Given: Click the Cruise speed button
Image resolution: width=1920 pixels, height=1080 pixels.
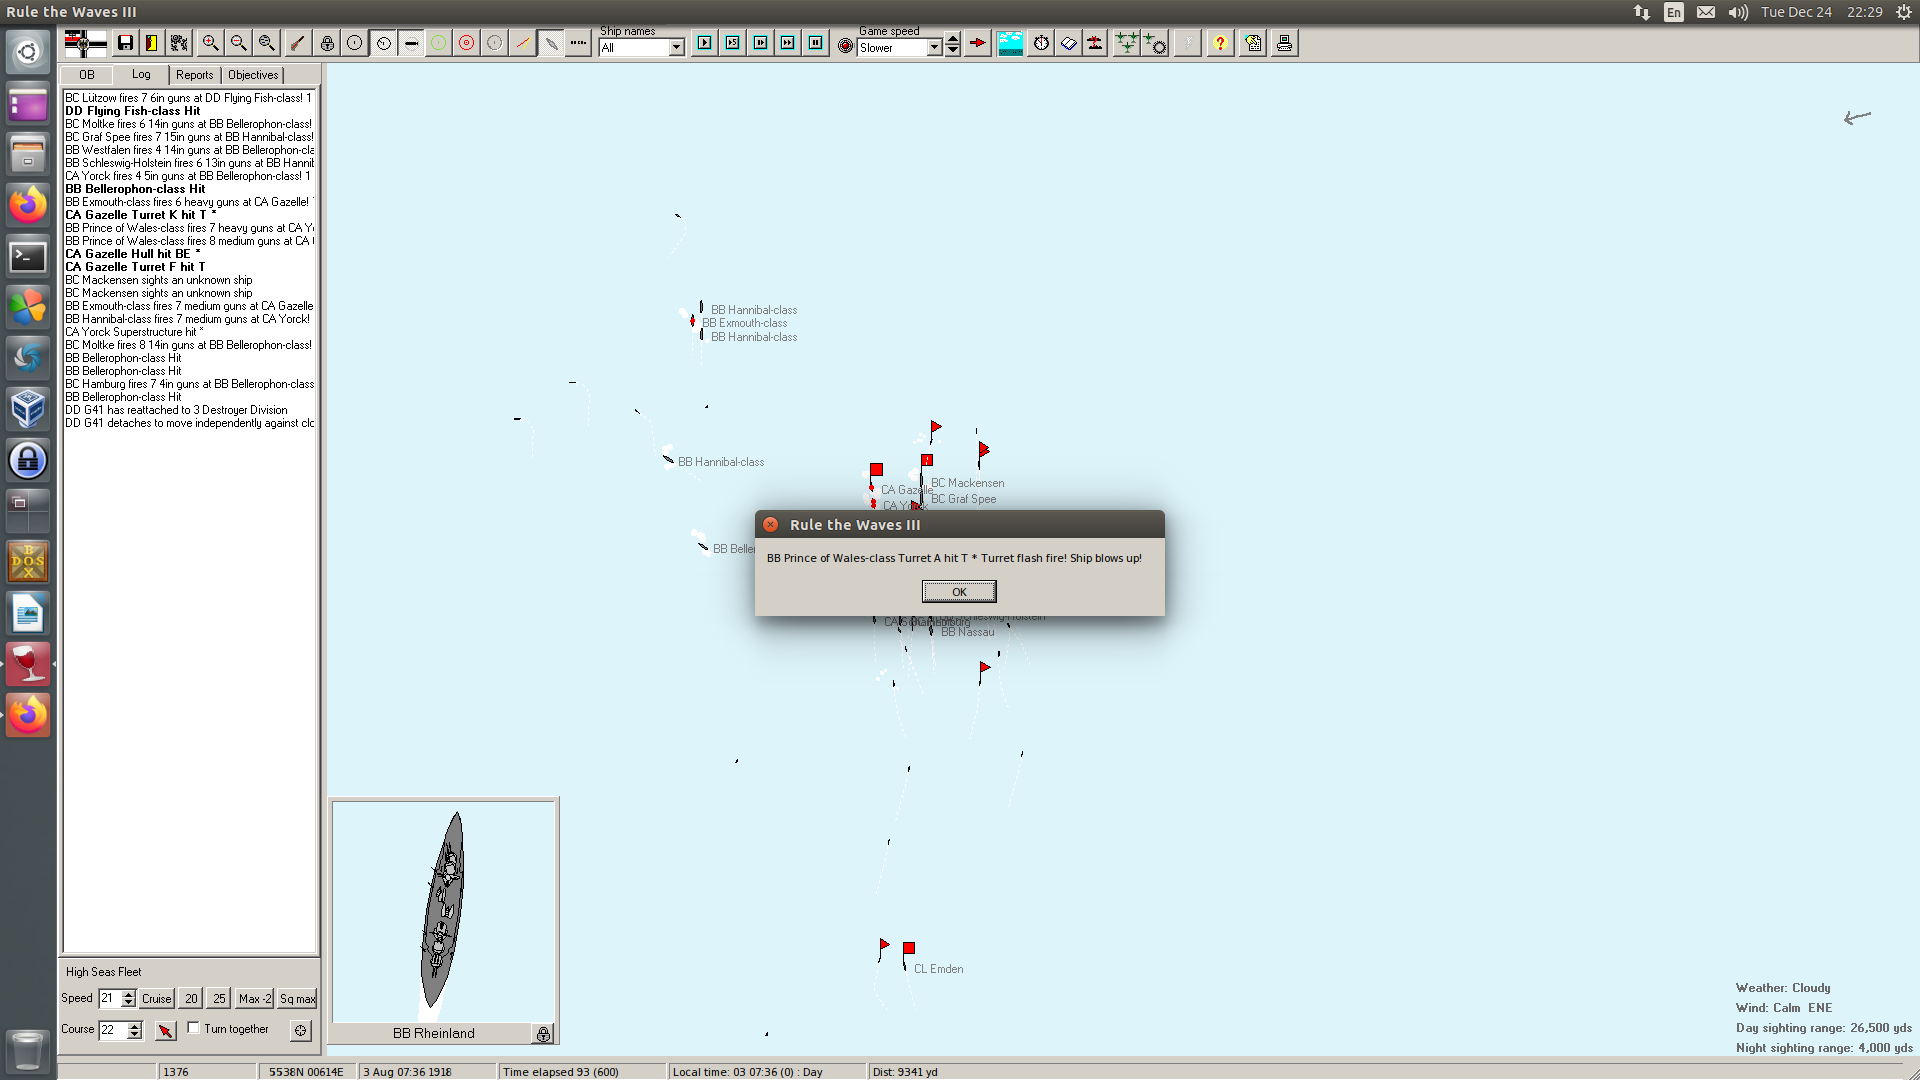Looking at the screenshot, I should 156,998.
